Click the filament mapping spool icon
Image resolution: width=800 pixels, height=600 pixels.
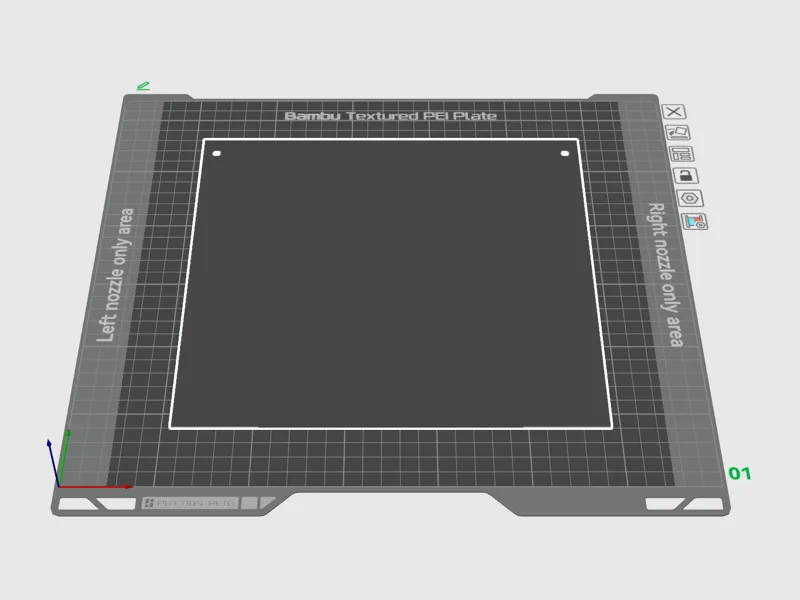[694, 221]
